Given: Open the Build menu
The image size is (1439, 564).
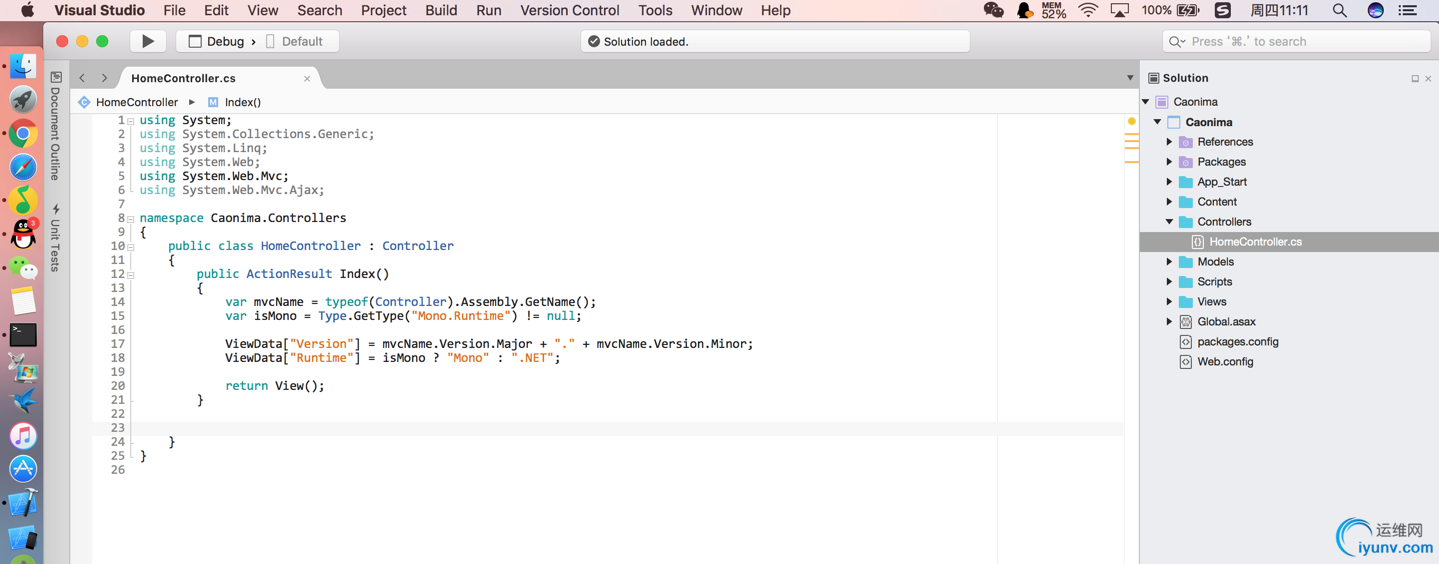Looking at the screenshot, I should click(x=441, y=10).
